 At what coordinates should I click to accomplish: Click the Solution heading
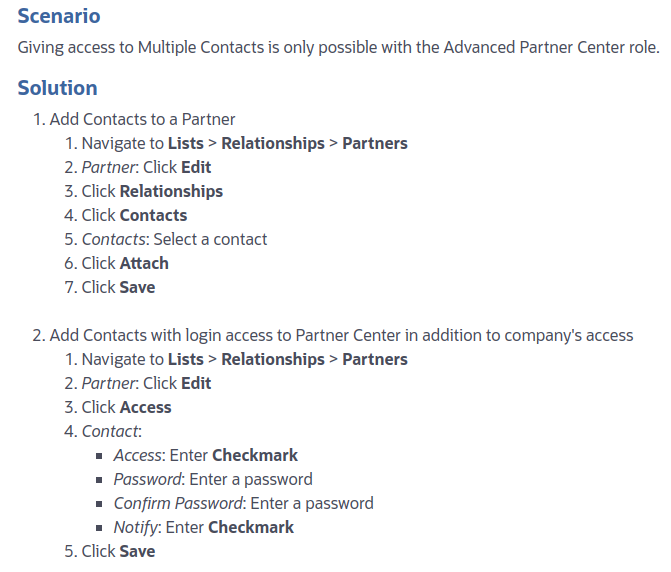pyautogui.click(x=57, y=88)
